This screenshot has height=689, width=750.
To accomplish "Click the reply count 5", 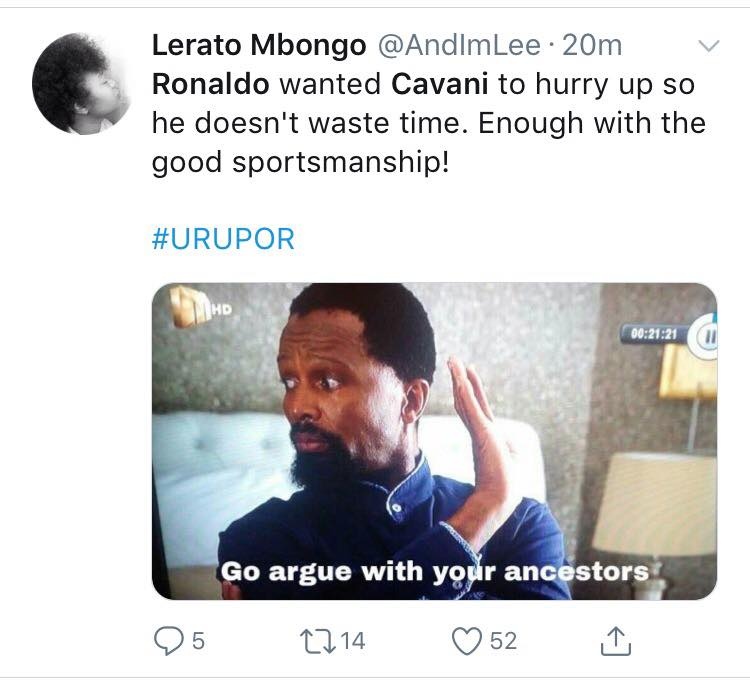I will click(198, 641).
